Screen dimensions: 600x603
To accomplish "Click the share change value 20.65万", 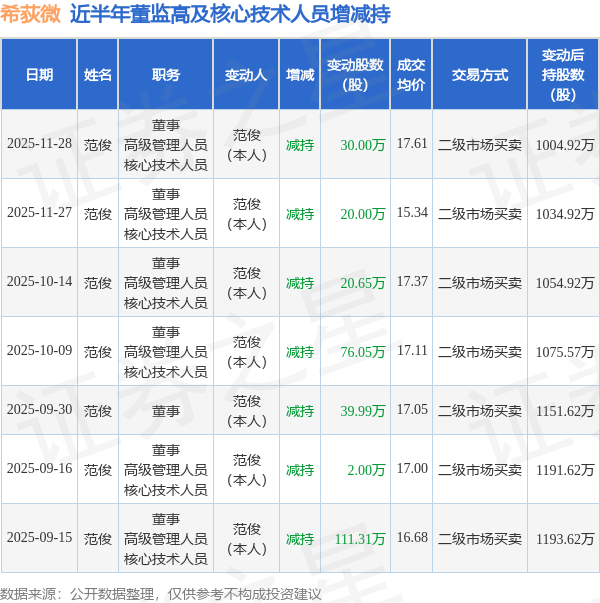I will pos(363,283).
